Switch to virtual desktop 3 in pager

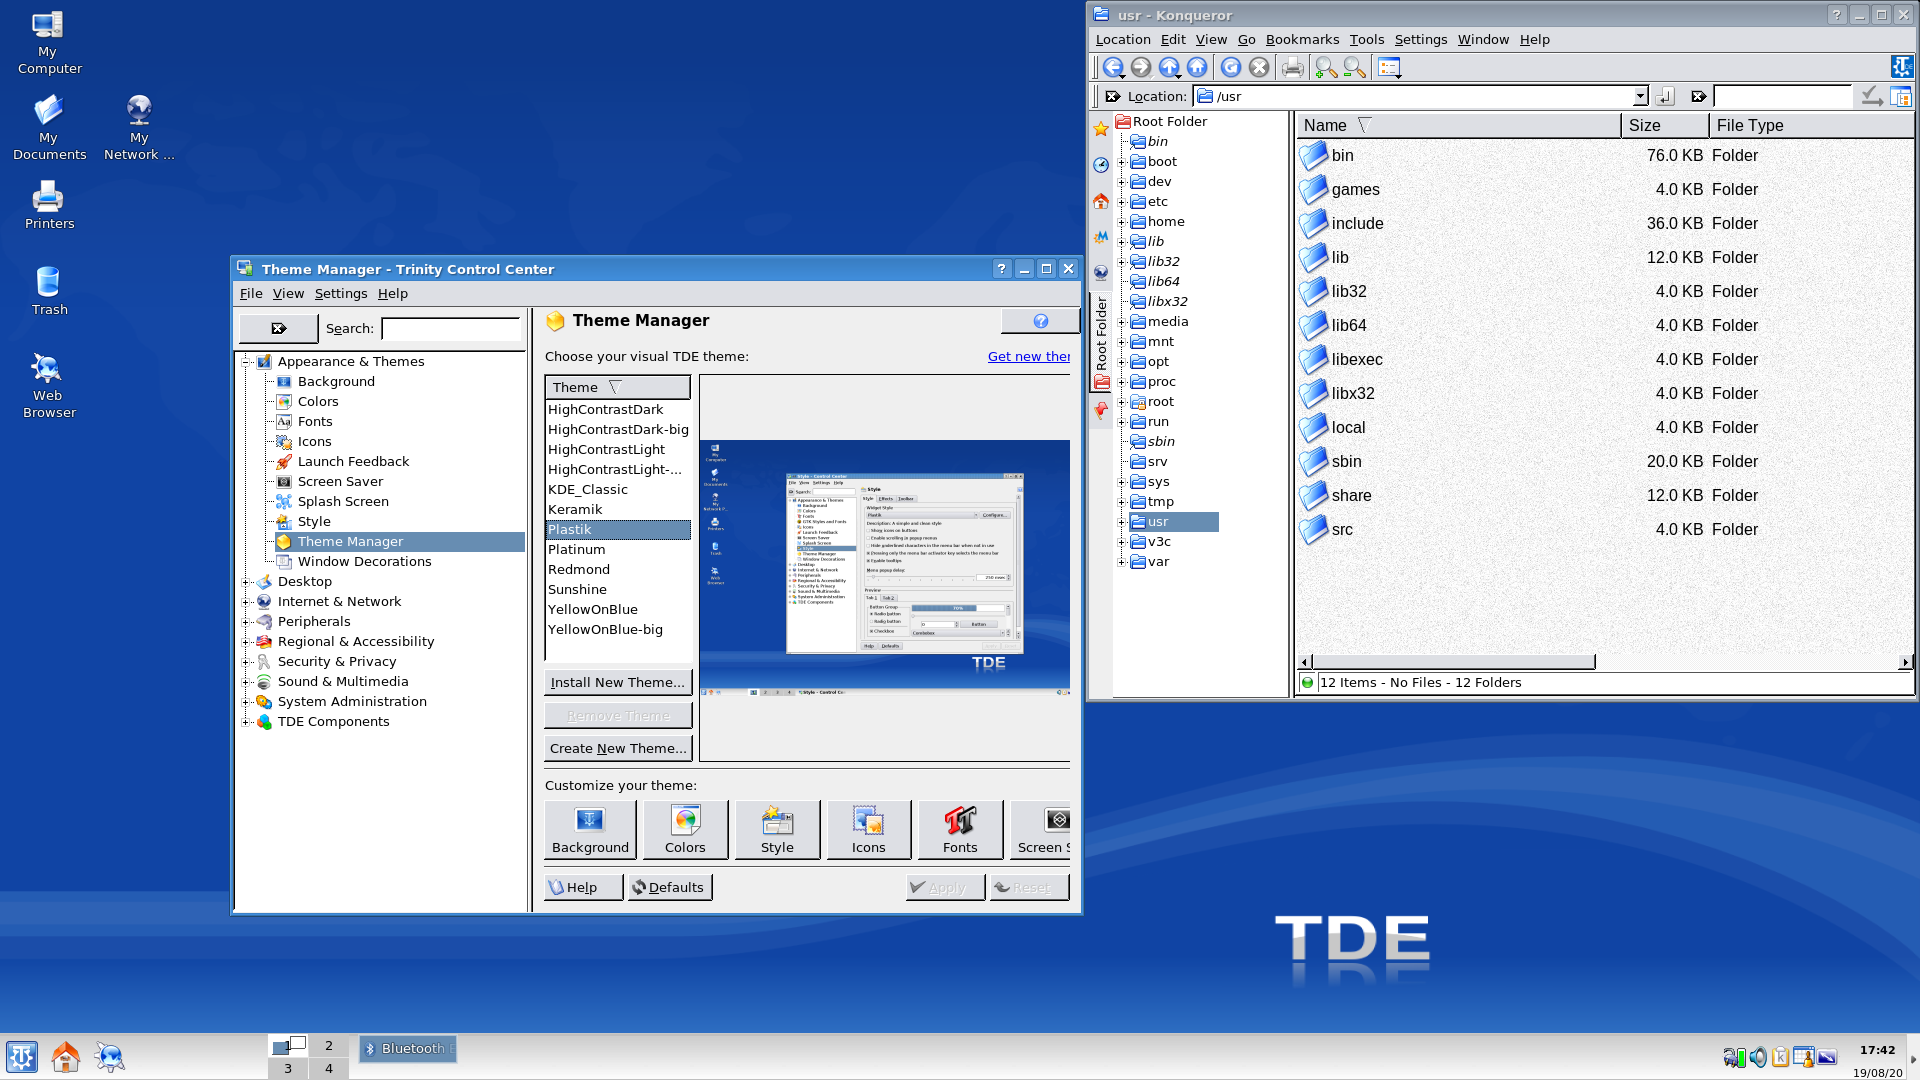[x=288, y=1068]
